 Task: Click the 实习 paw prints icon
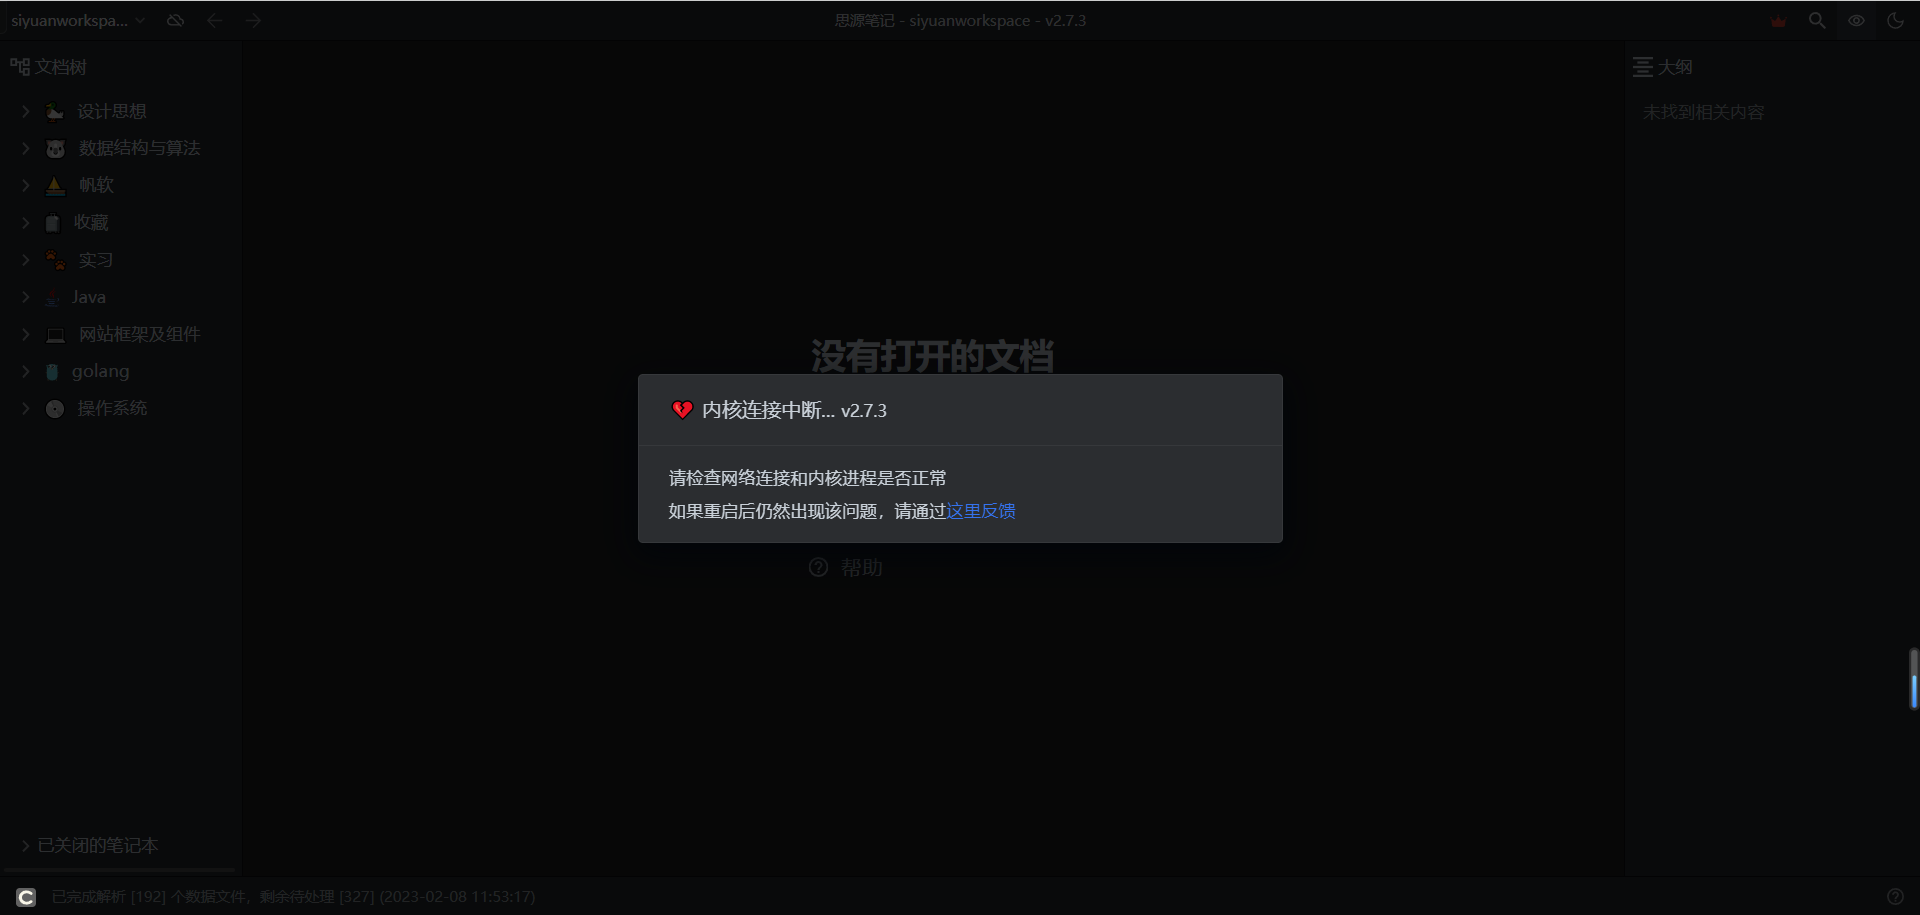tap(55, 260)
